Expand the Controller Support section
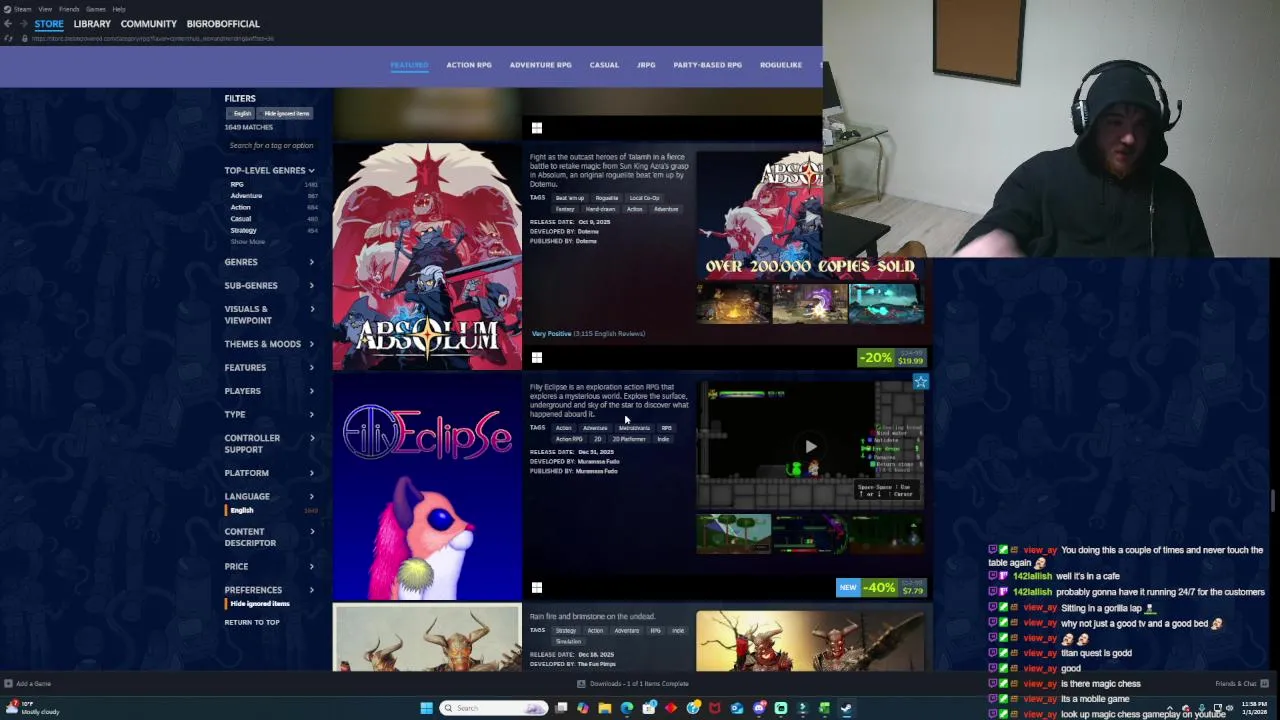The width and height of the screenshot is (1280, 720). click(269, 444)
